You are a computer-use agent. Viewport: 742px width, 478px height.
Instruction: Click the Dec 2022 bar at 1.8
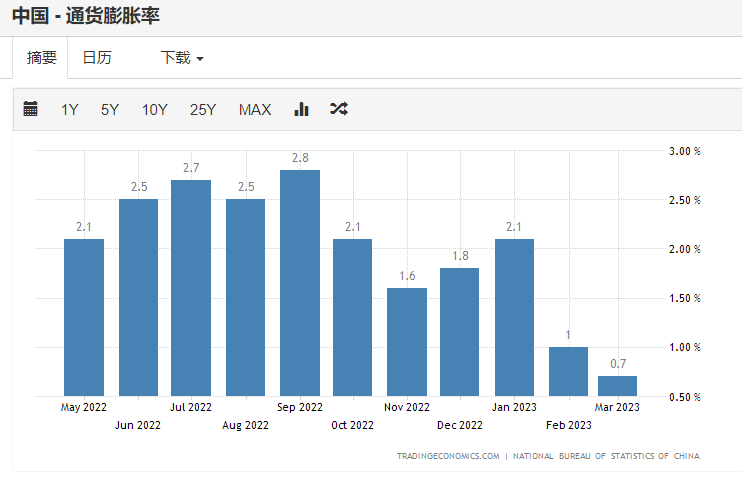click(x=459, y=332)
